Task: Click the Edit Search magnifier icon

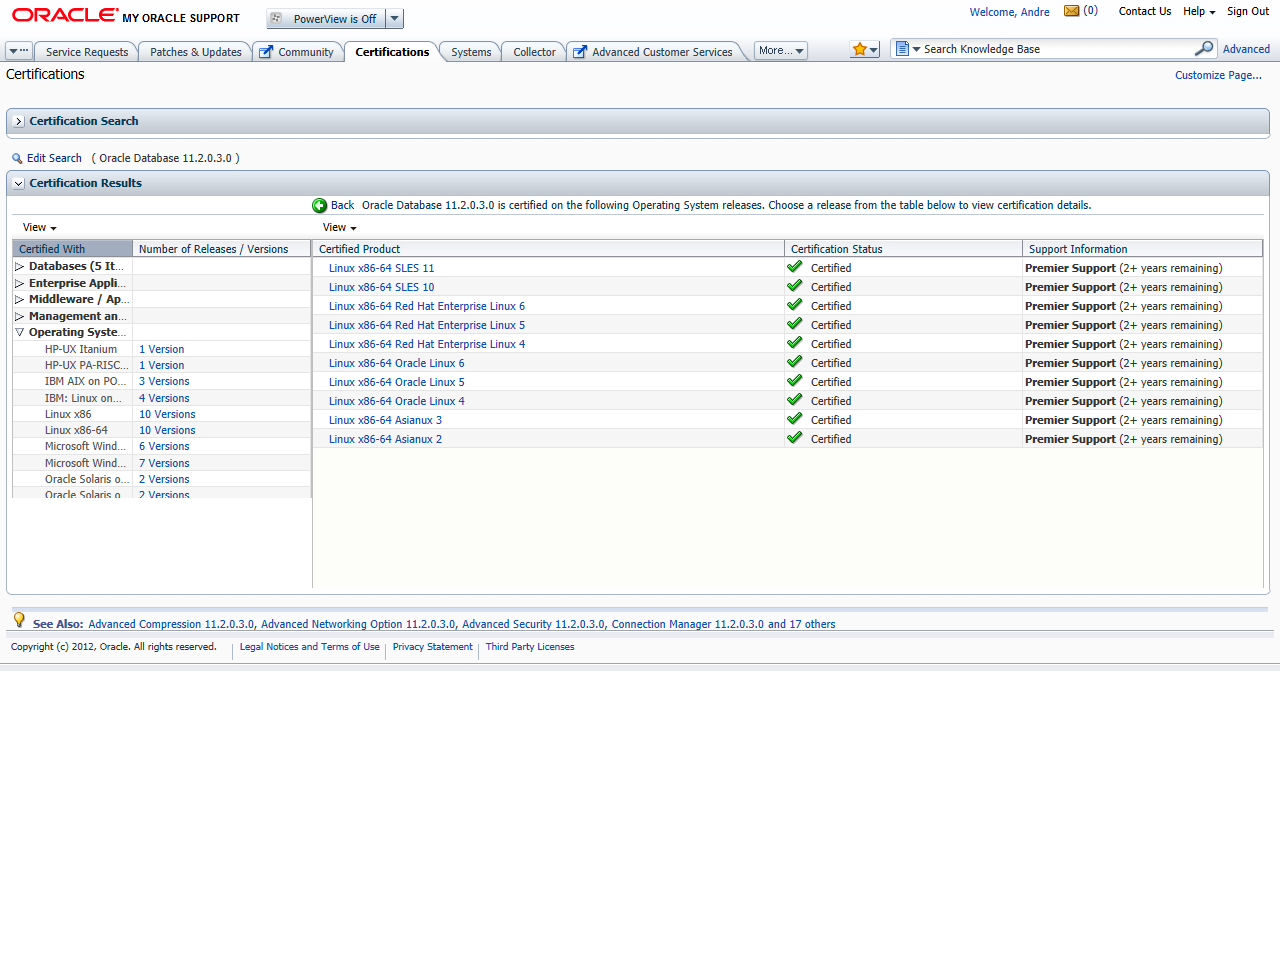Action: (17, 158)
